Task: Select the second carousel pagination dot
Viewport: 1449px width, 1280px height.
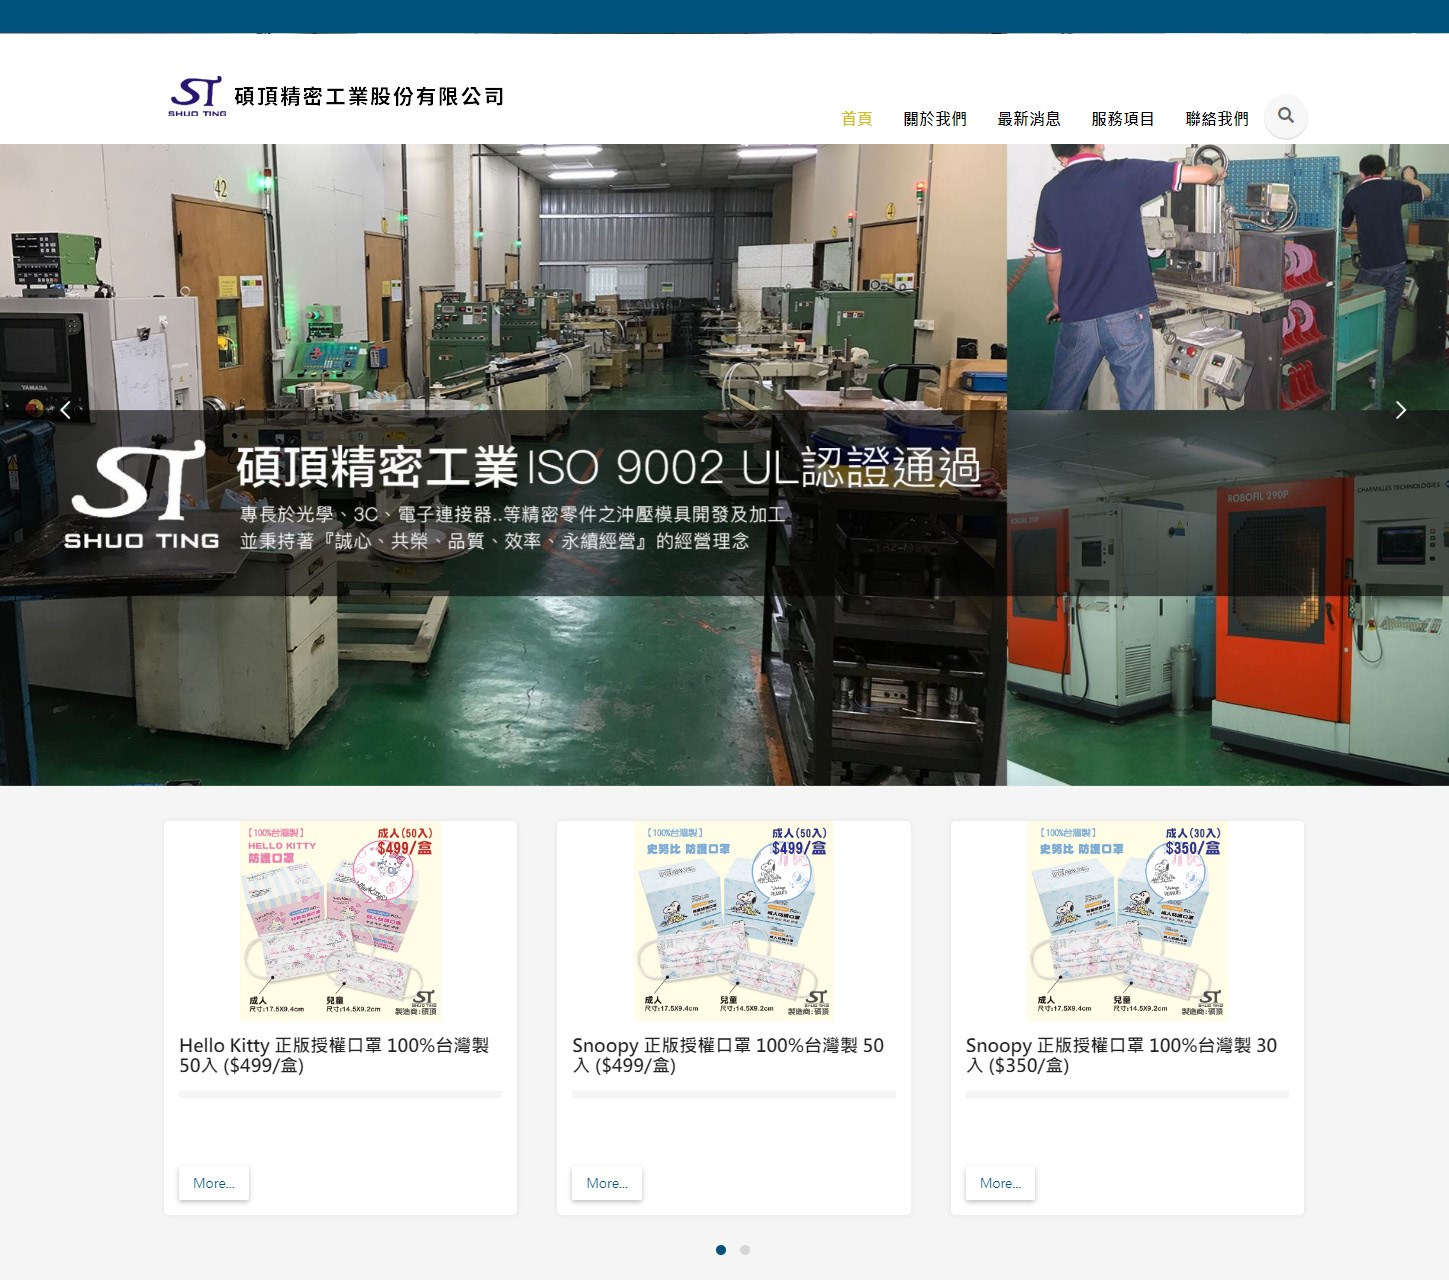Action: point(745,1250)
